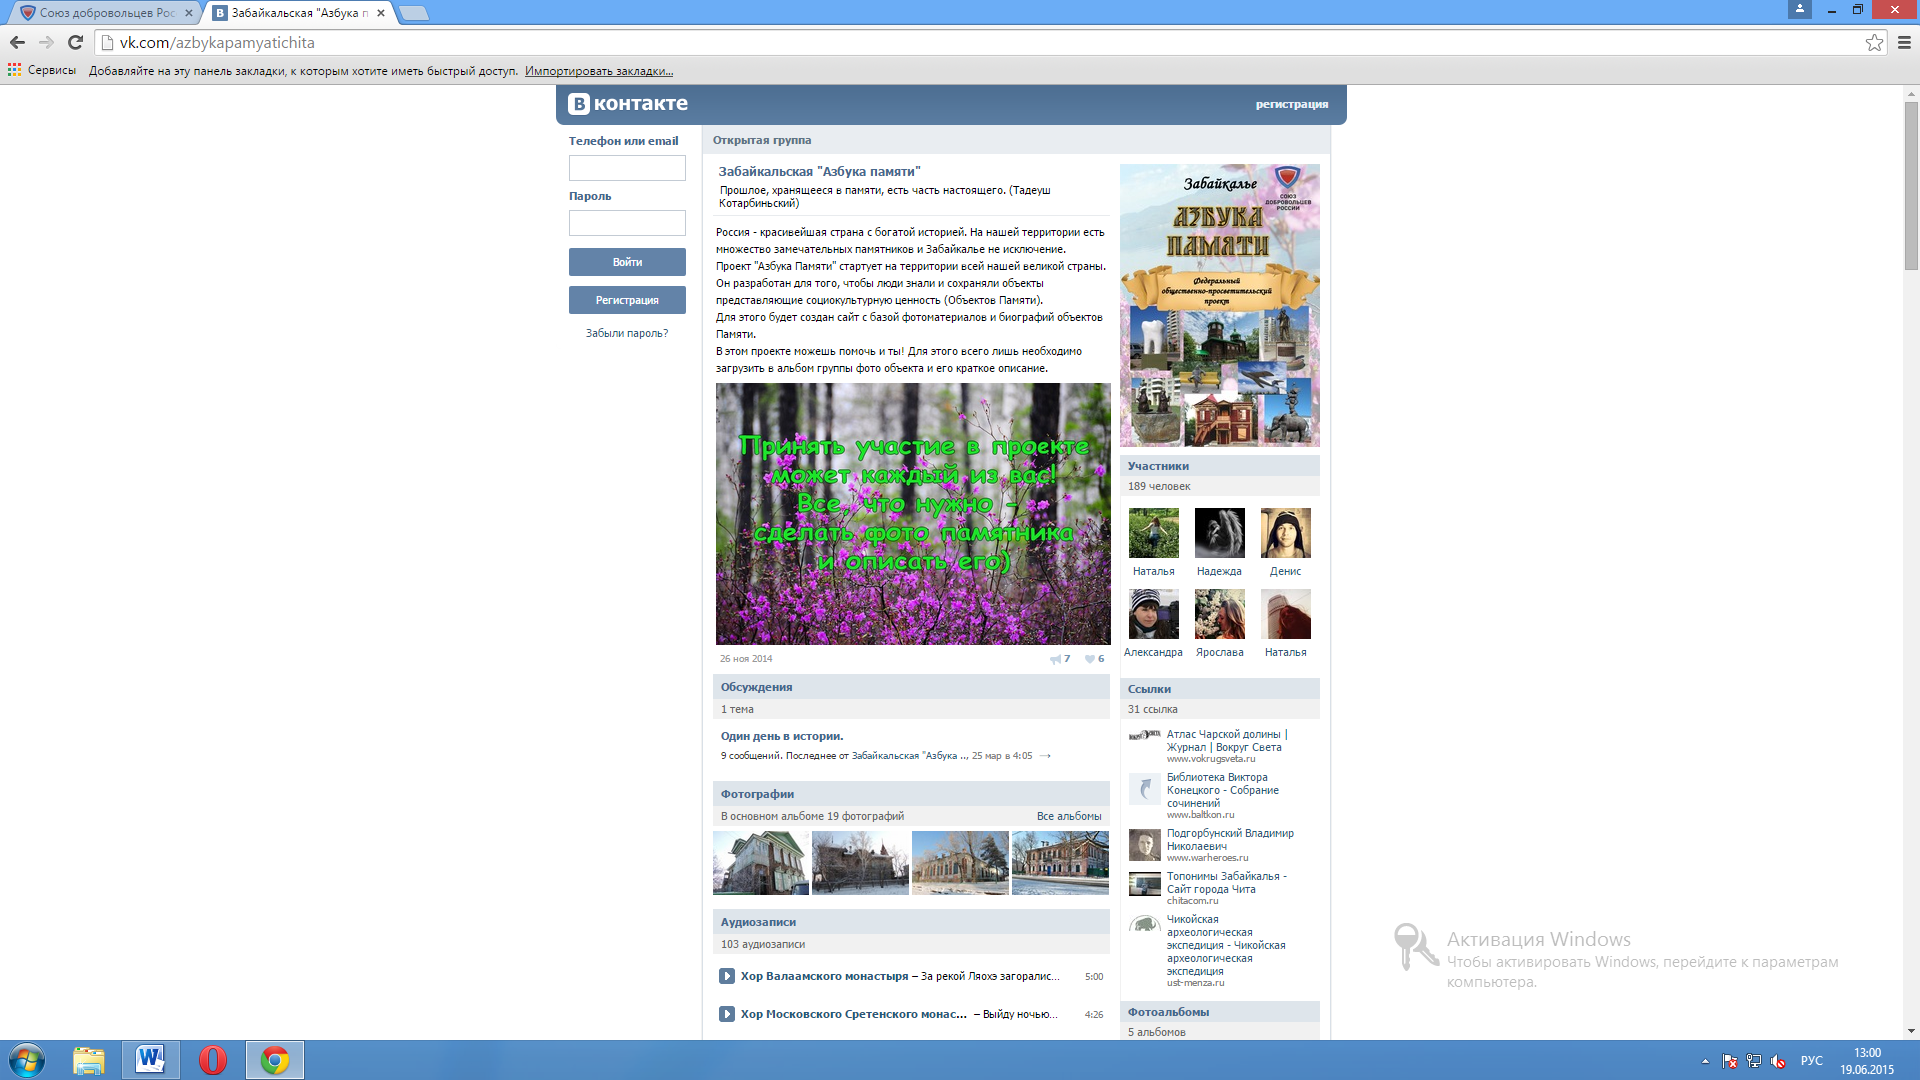Screen dimensions: 1920x1080
Task: Click the address bar URL
Action: click(217, 43)
